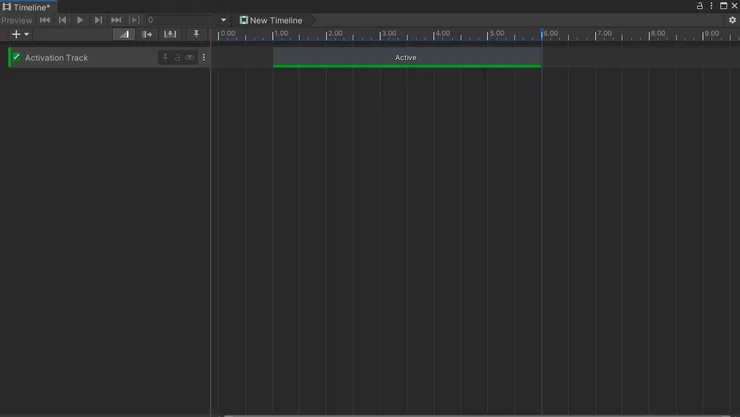This screenshot has width=740, height=417.
Task: Open the Add track plus dropdown
Action: (20, 34)
